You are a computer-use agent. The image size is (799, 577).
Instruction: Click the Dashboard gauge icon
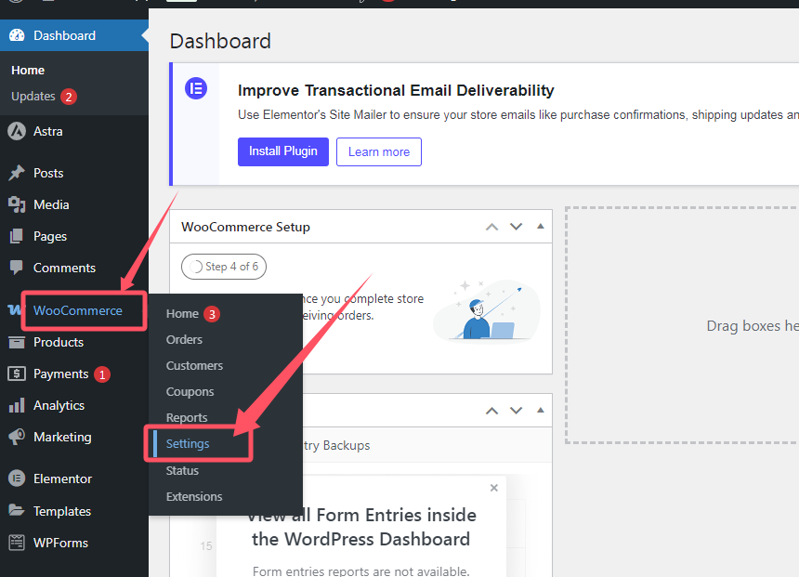[x=17, y=35]
